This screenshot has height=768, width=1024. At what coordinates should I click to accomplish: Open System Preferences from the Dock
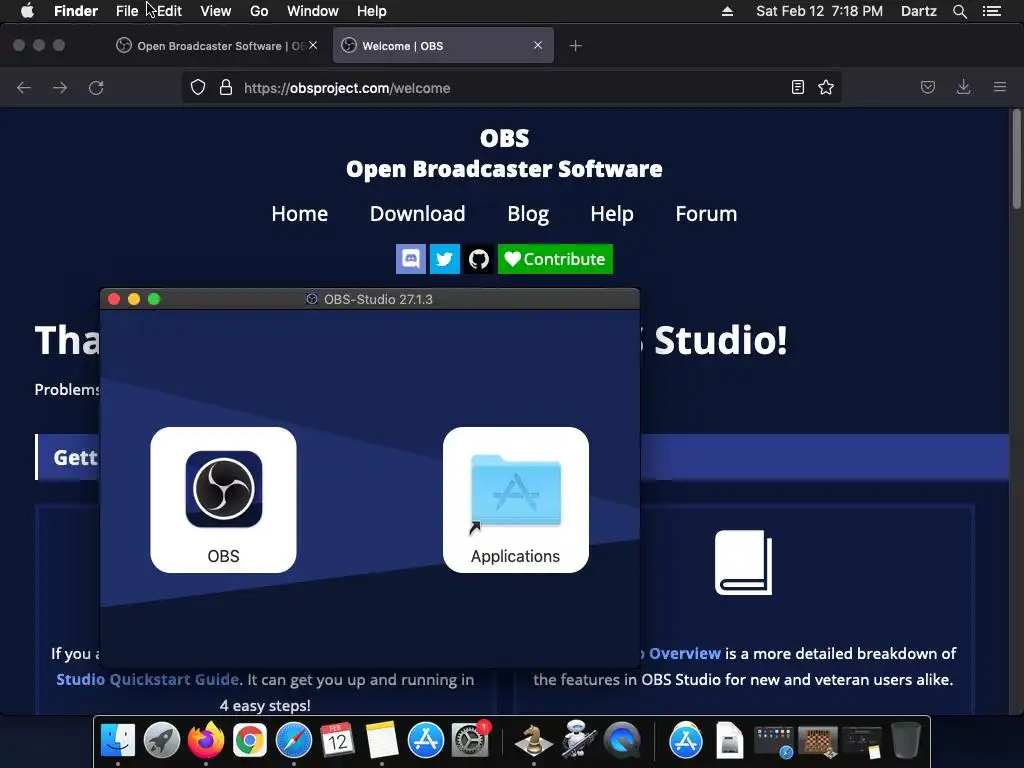coord(470,740)
